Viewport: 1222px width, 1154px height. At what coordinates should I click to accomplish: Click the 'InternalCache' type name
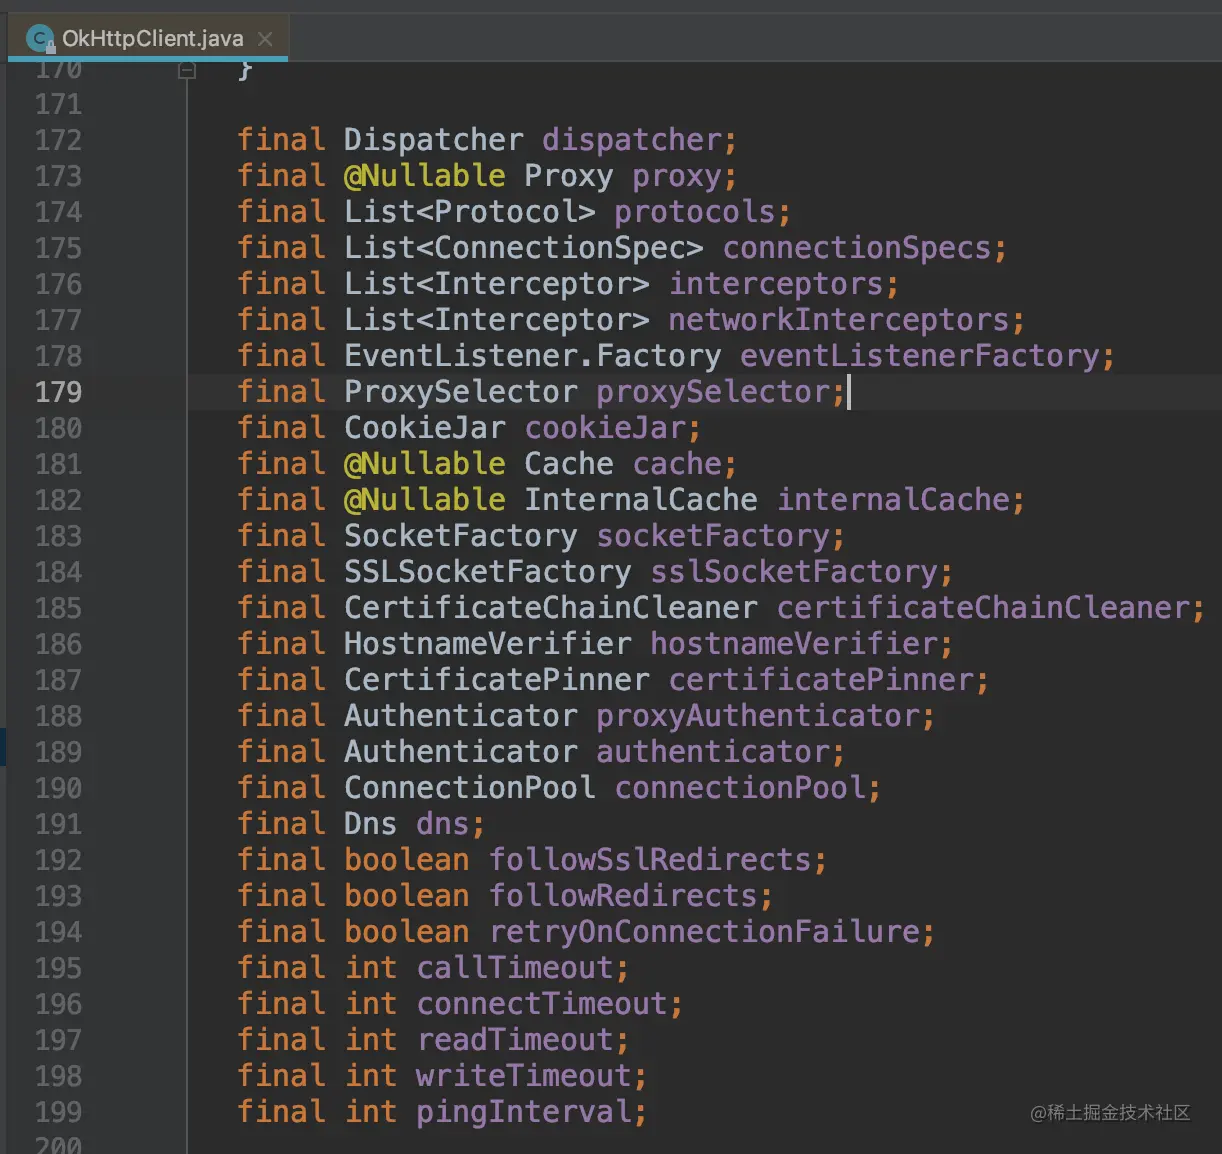641,500
